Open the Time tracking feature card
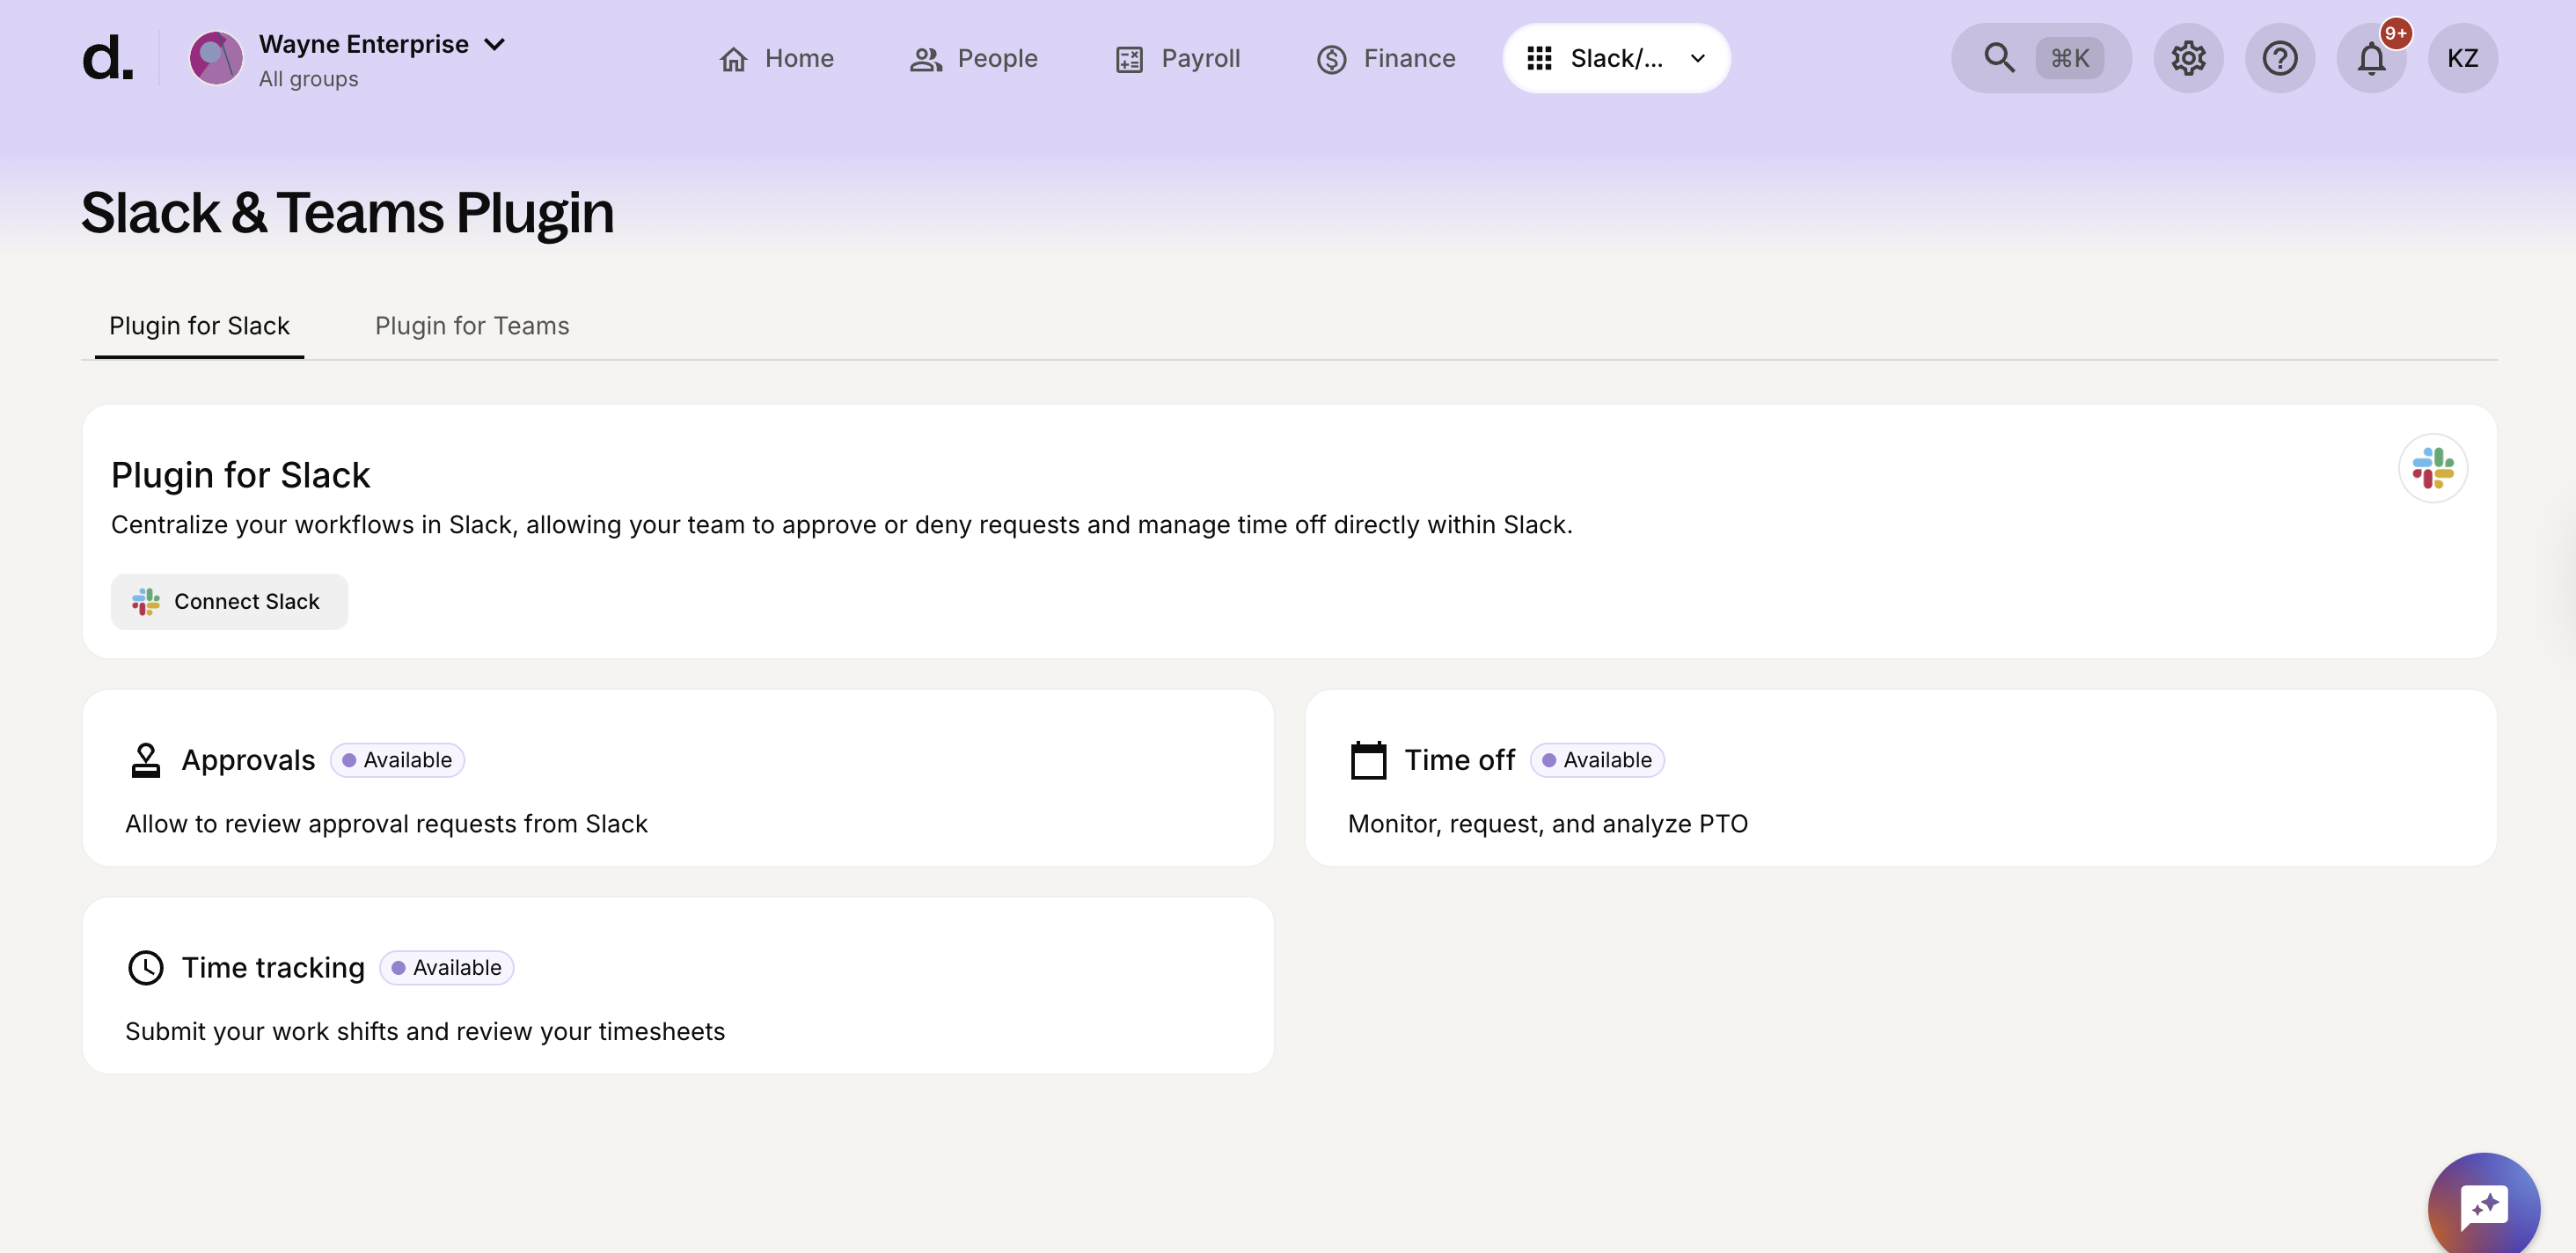Viewport: 2576px width, 1253px height. tap(677, 985)
